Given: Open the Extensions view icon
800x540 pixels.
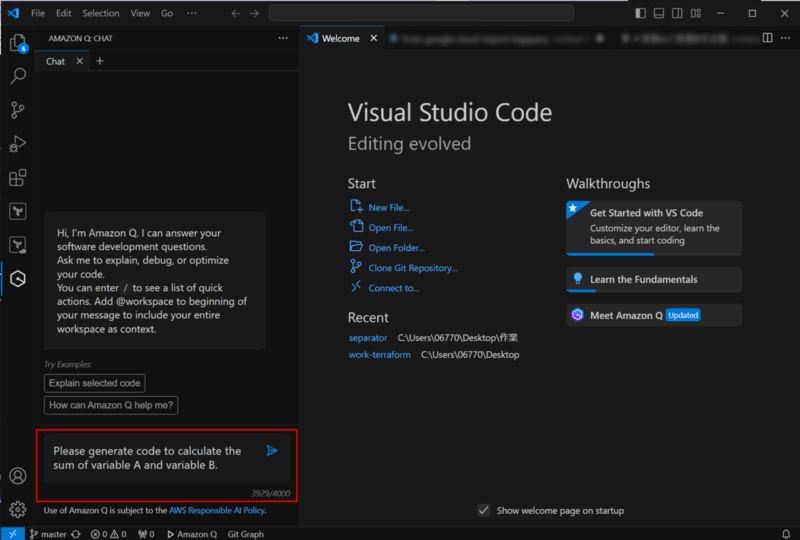Looking at the screenshot, I should tap(17, 178).
